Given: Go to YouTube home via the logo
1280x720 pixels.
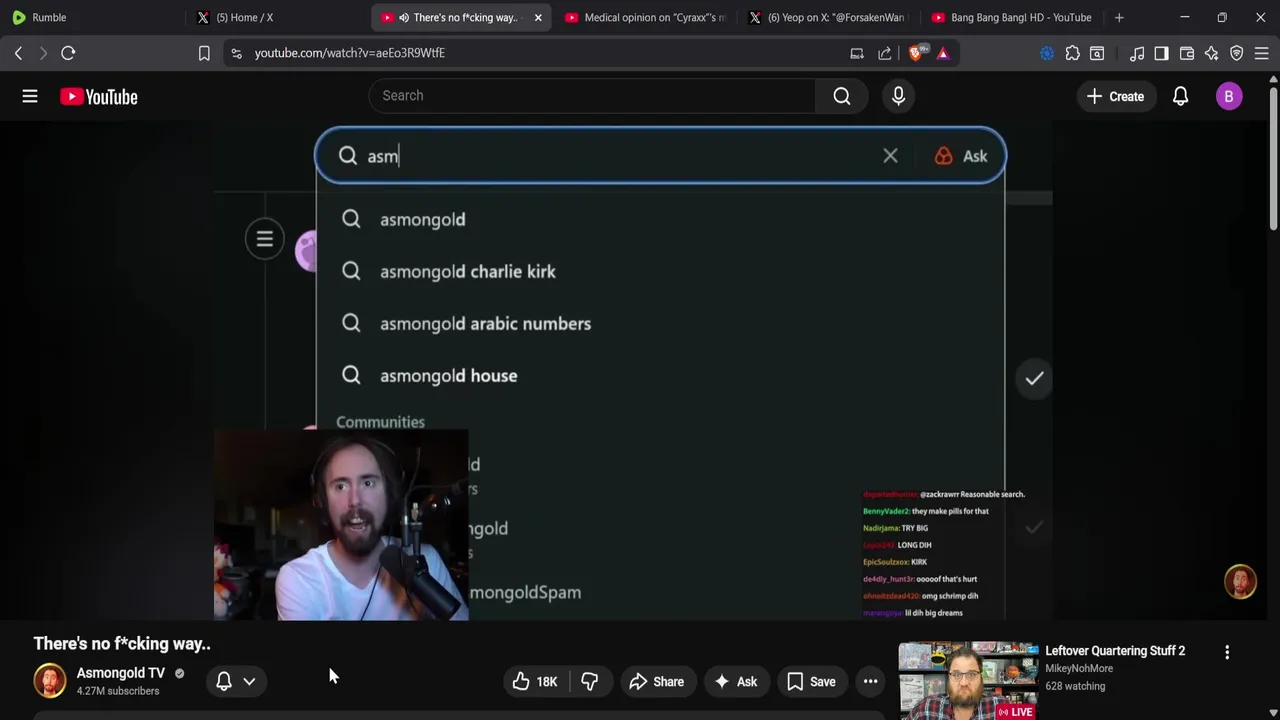Looking at the screenshot, I should click(x=98, y=96).
